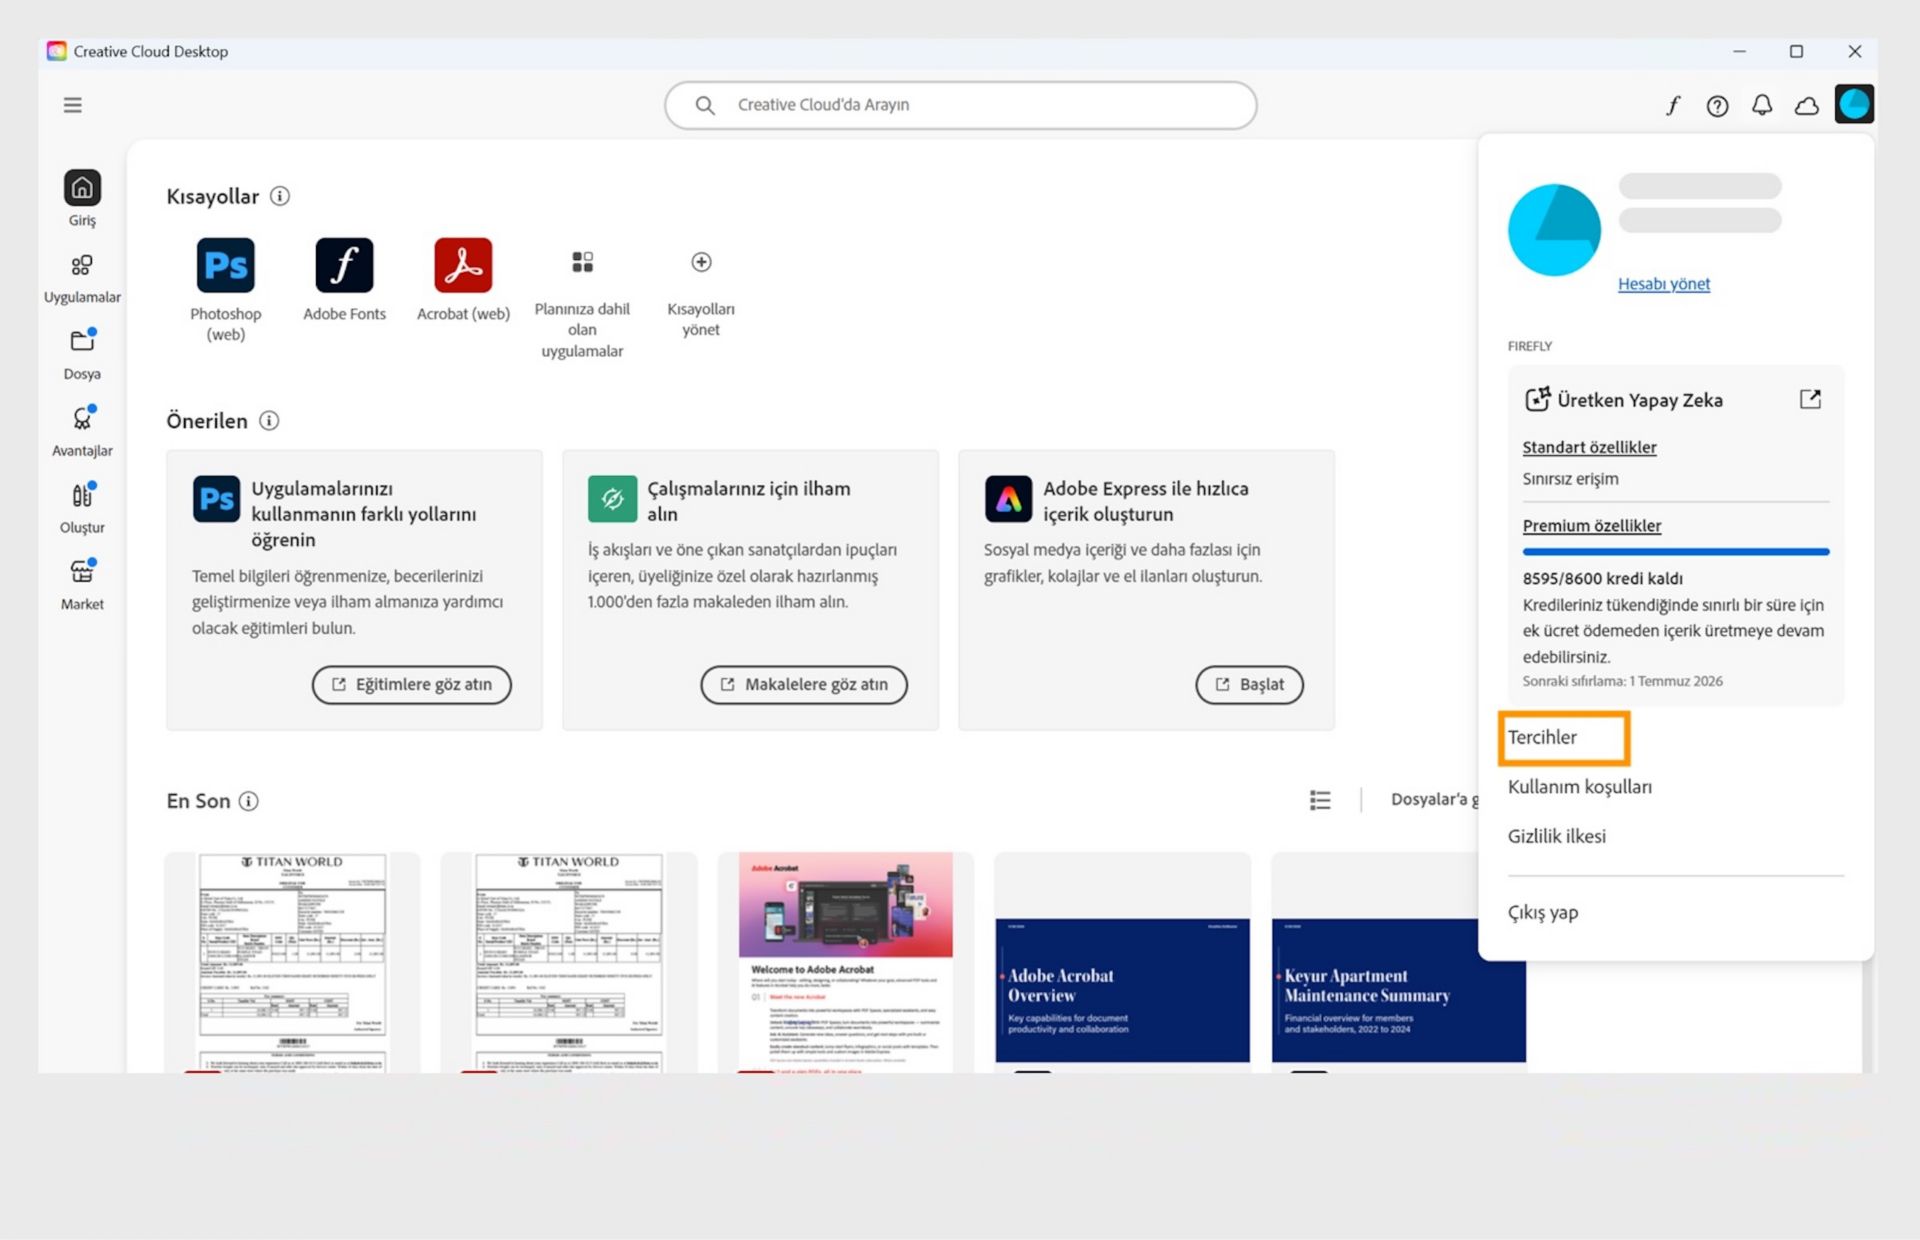The width and height of the screenshot is (1920, 1240).
Task: Click Adobe Express icon in suggestion card
Action: (1008, 499)
